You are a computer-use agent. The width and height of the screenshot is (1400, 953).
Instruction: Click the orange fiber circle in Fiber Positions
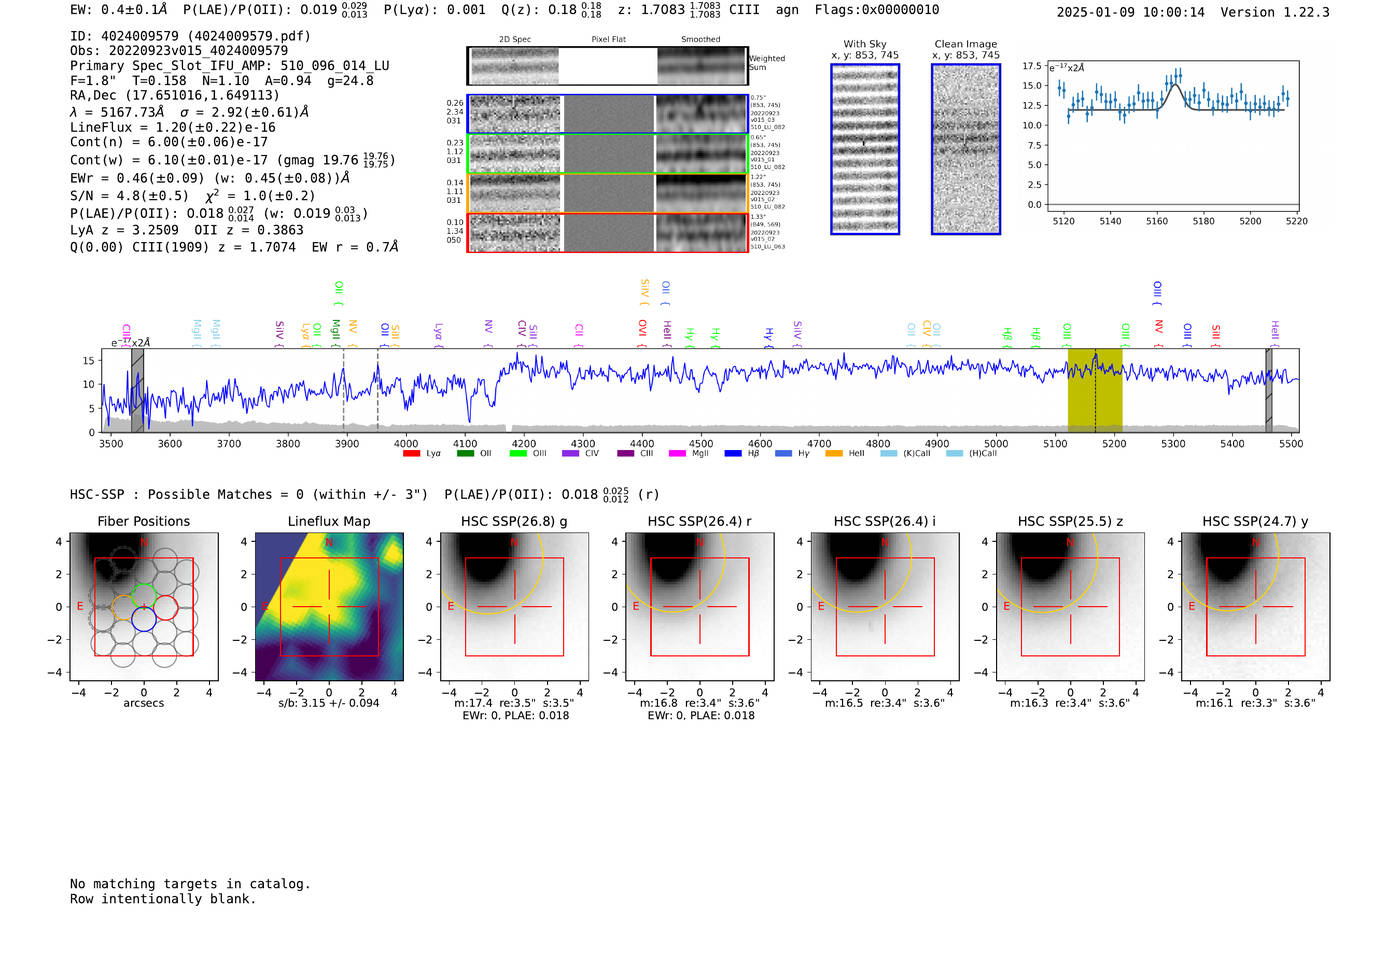123,607
